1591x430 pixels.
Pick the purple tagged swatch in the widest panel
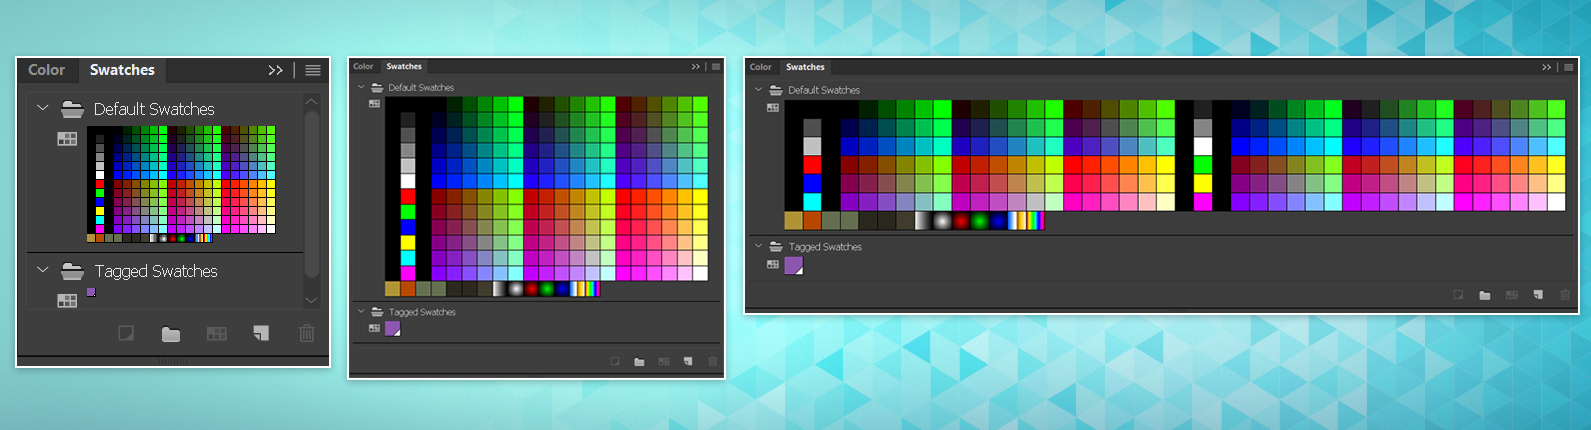tap(794, 265)
